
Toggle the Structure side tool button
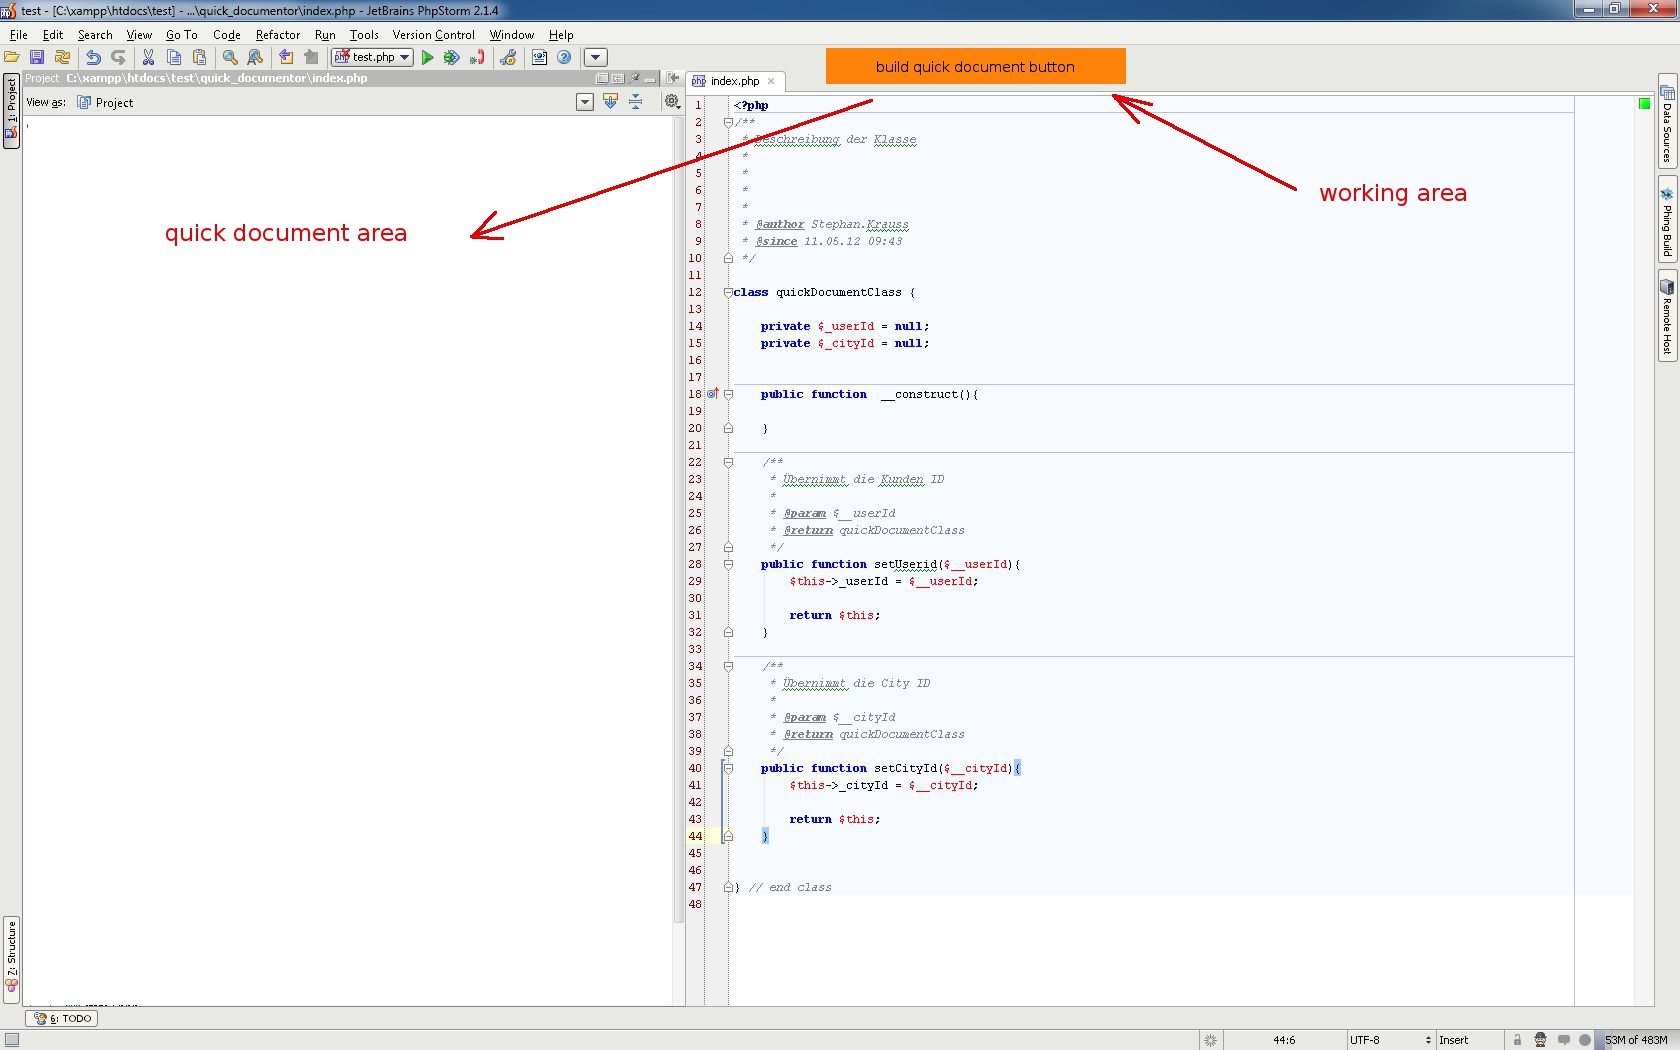coord(11,959)
